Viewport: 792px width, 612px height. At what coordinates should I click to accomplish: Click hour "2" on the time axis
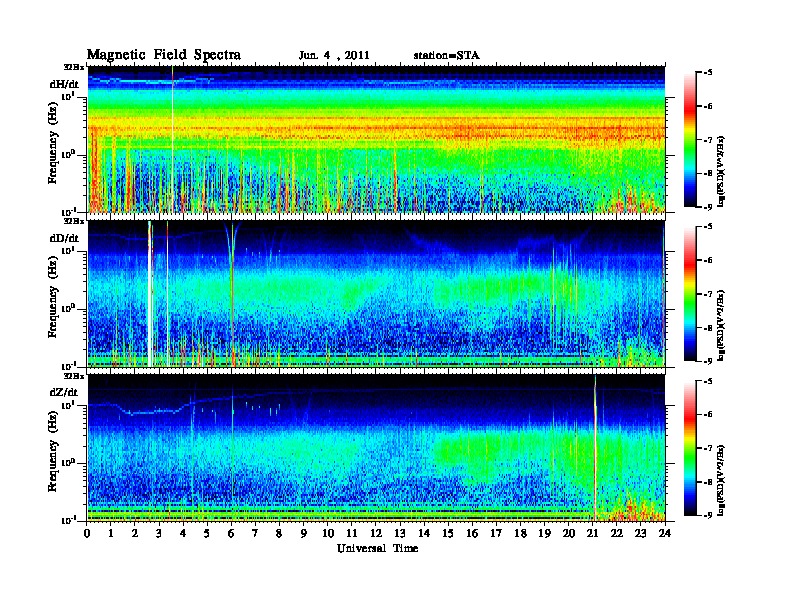point(135,533)
